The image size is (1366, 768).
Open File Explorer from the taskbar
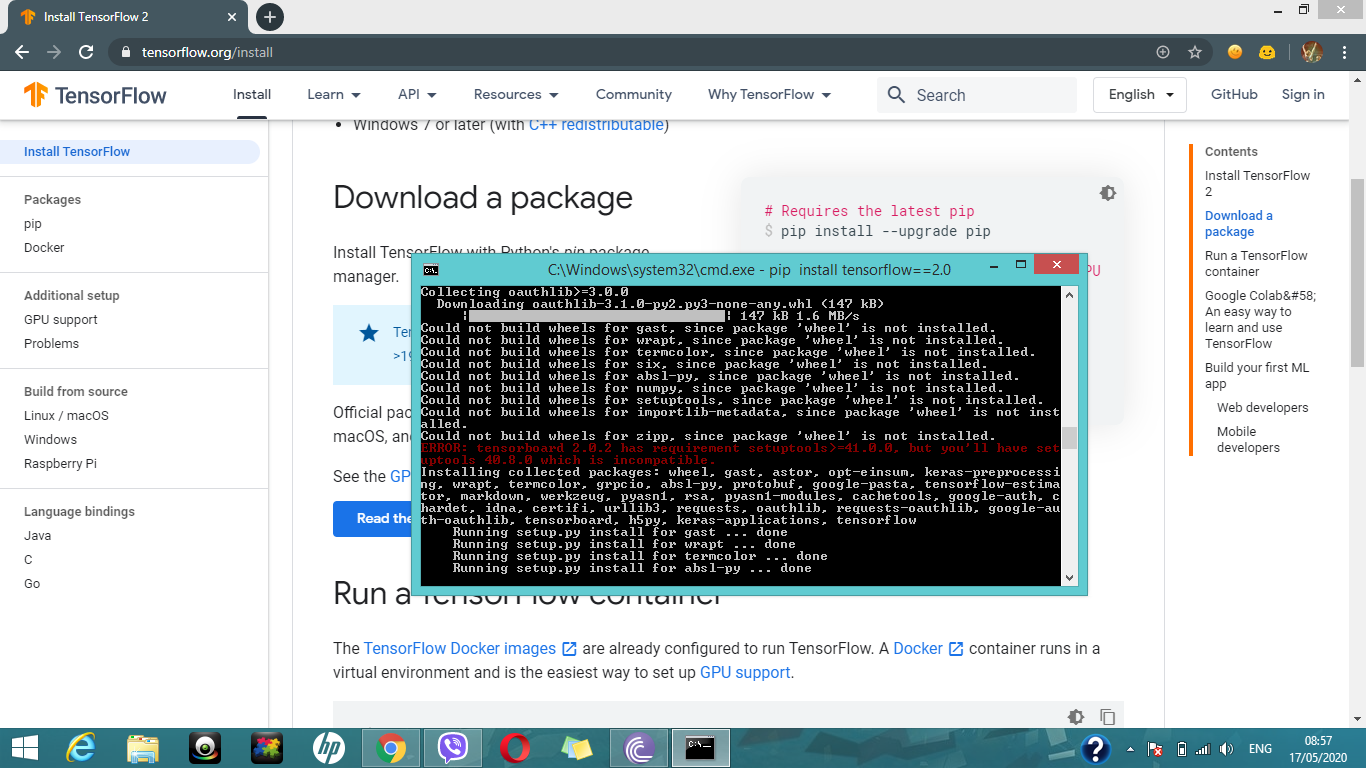click(143, 747)
